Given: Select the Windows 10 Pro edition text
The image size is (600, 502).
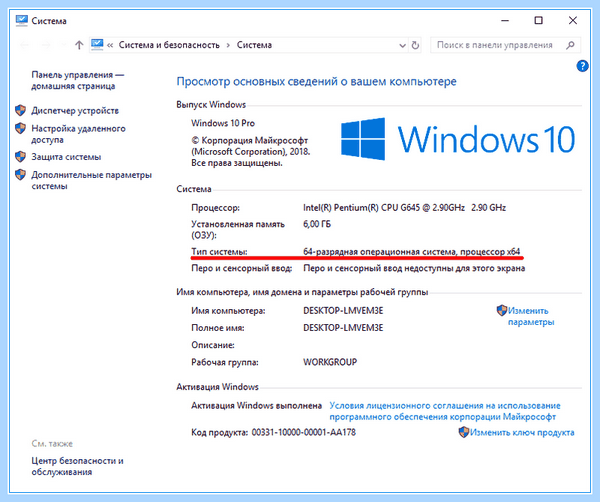Looking at the screenshot, I should point(223,123).
